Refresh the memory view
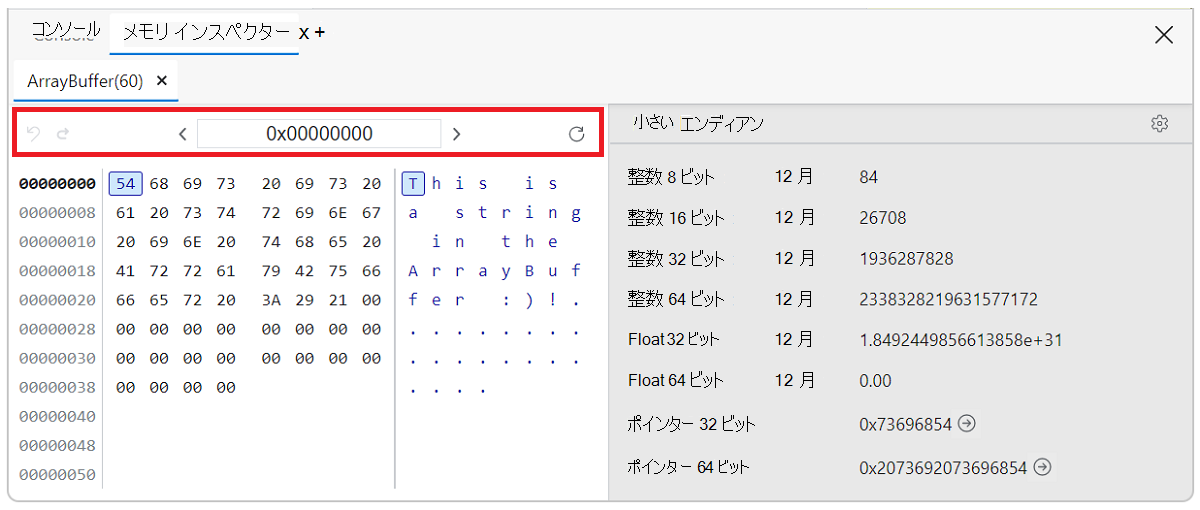Viewport: 1200px width, 510px height. [x=576, y=134]
